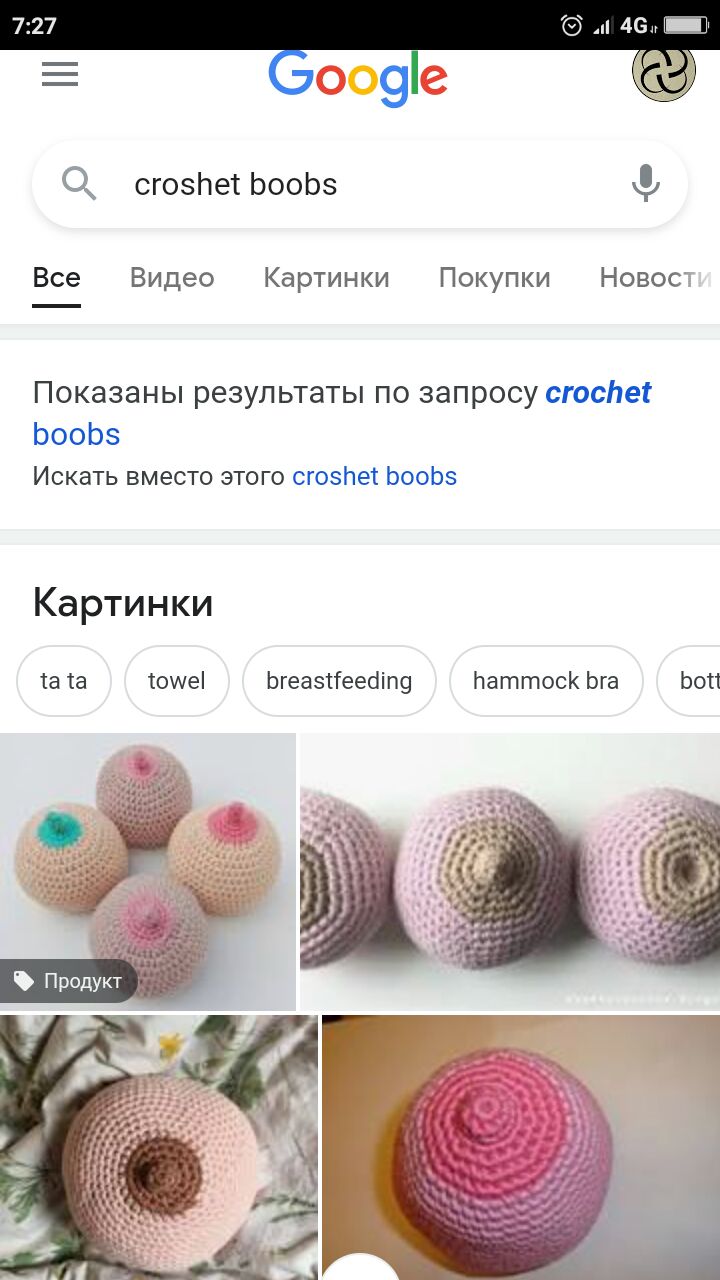
Task: Select the 'towel' filter chip
Action: [177, 681]
